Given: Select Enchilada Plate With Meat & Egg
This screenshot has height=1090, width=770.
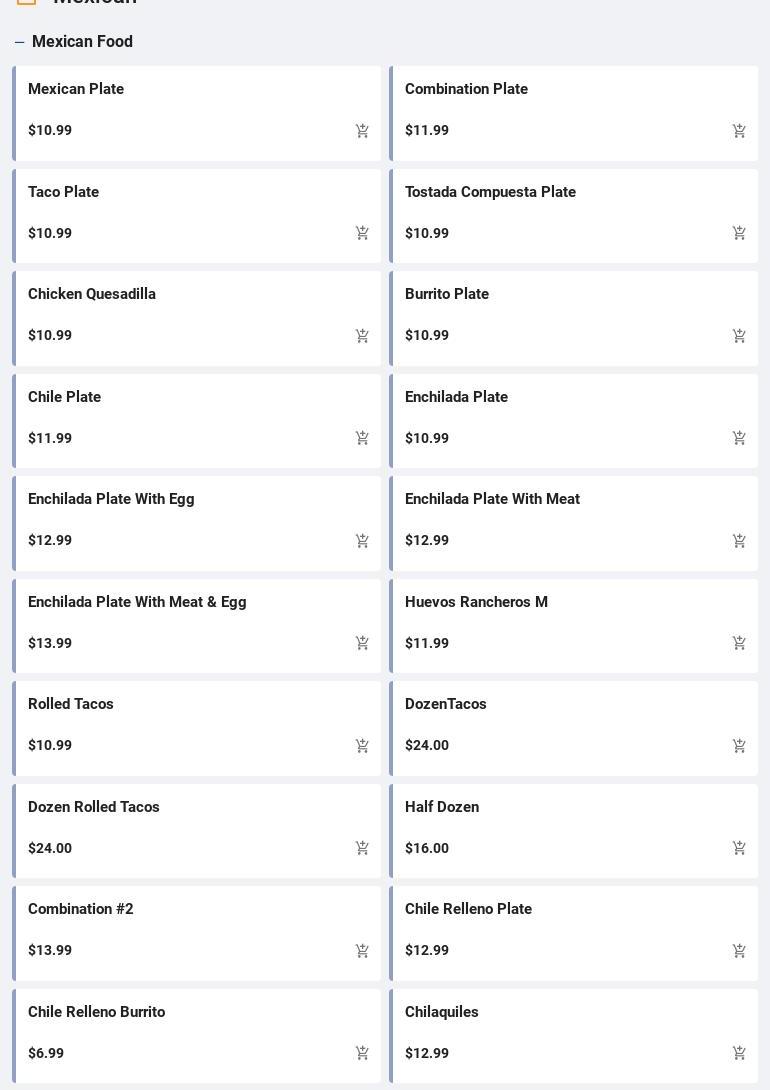Looking at the screenshot, I should coord(137,602).
